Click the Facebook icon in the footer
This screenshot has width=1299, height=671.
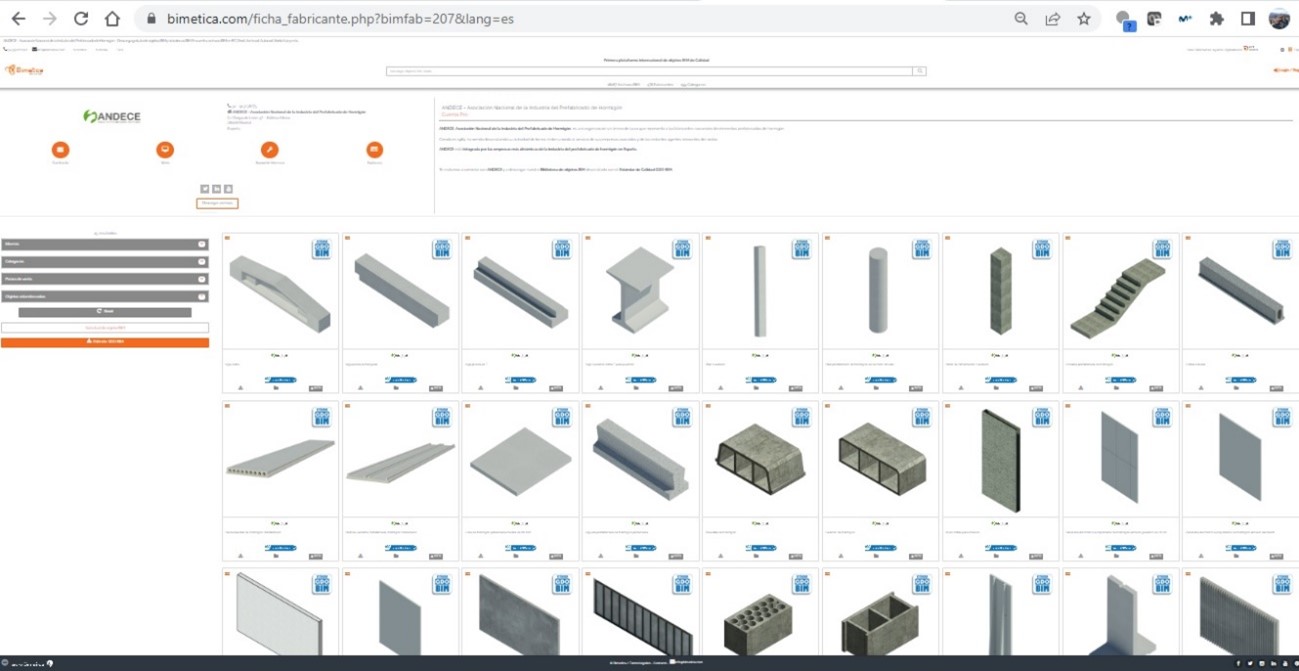1240,663
